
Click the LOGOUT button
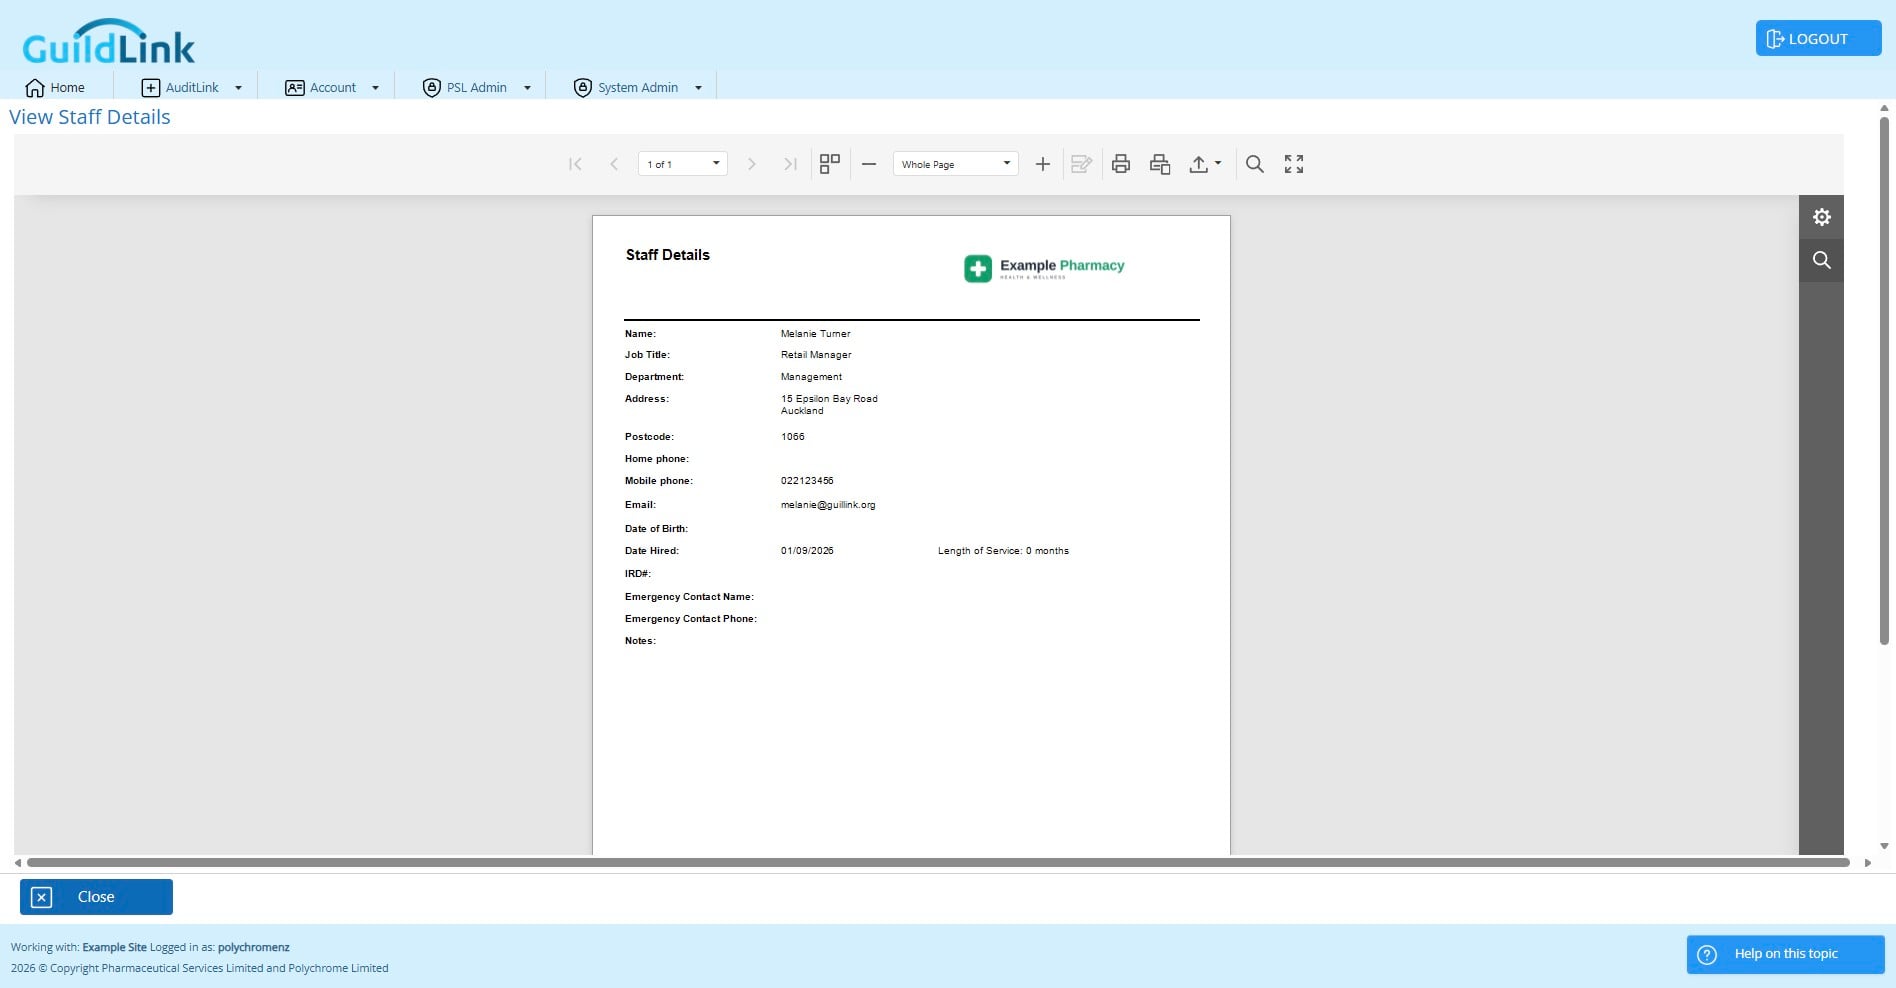point(1818,39)
